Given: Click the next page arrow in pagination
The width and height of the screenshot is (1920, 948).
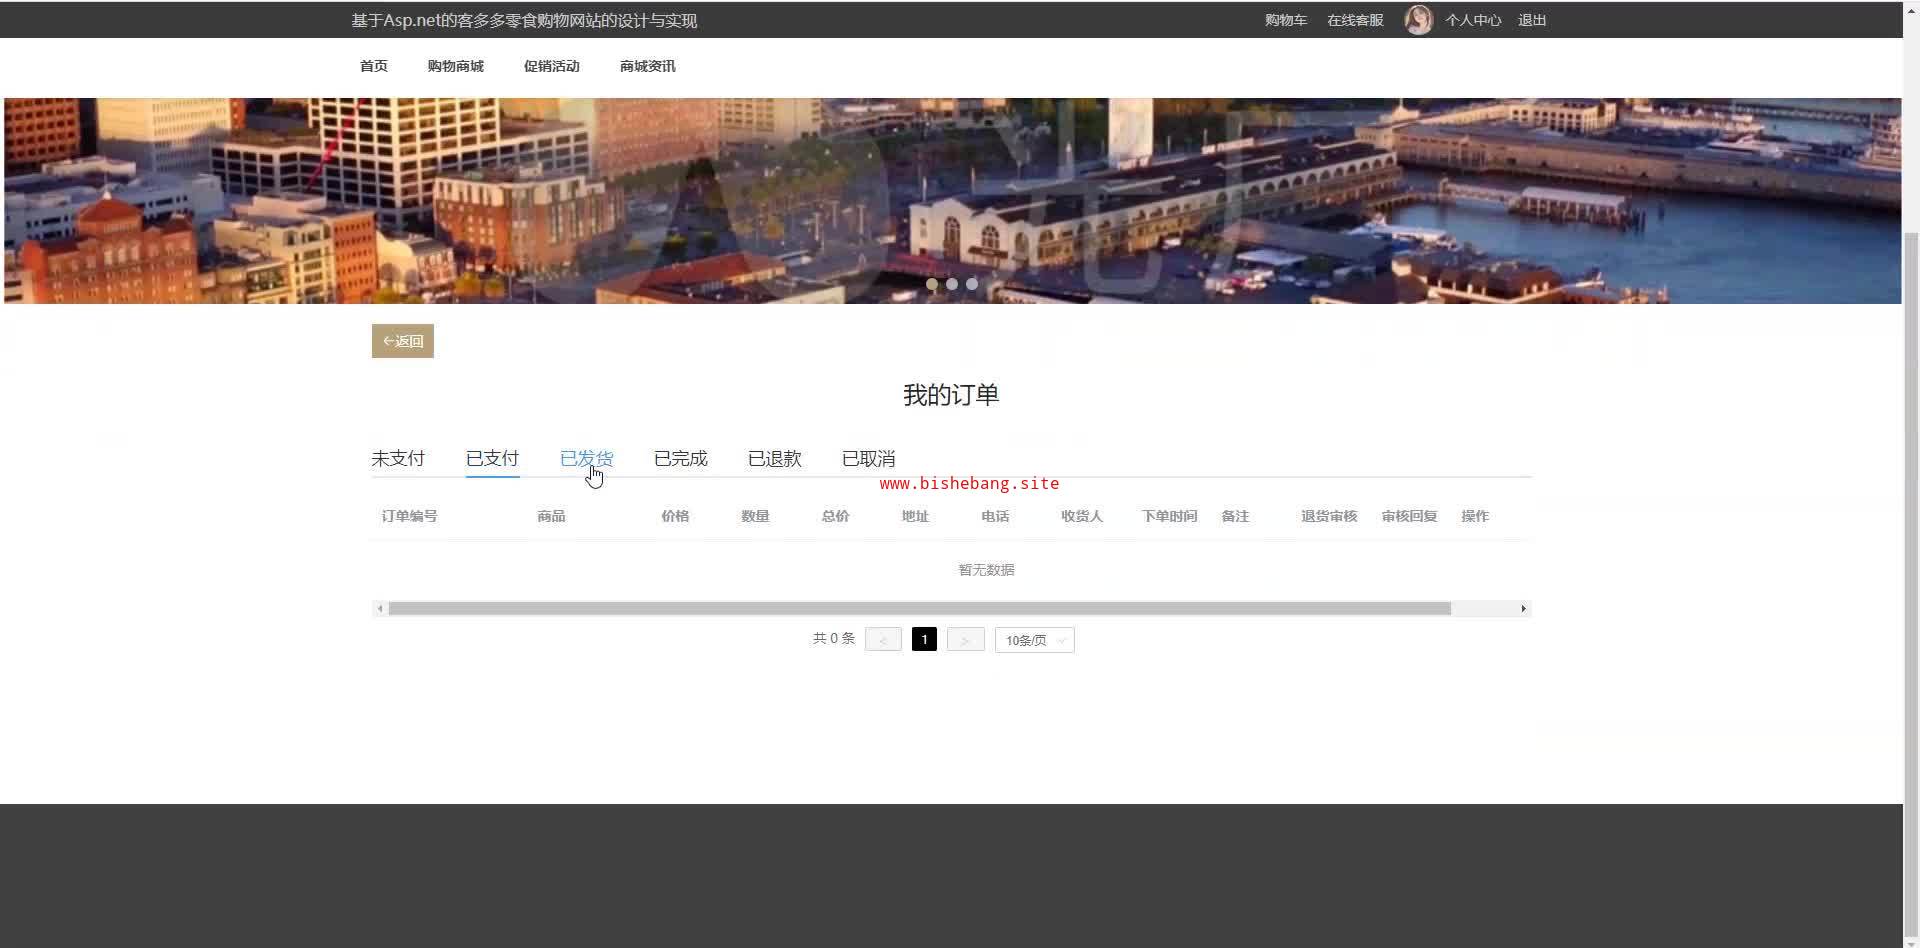Looking at the screenshot, I should point(965,640).
